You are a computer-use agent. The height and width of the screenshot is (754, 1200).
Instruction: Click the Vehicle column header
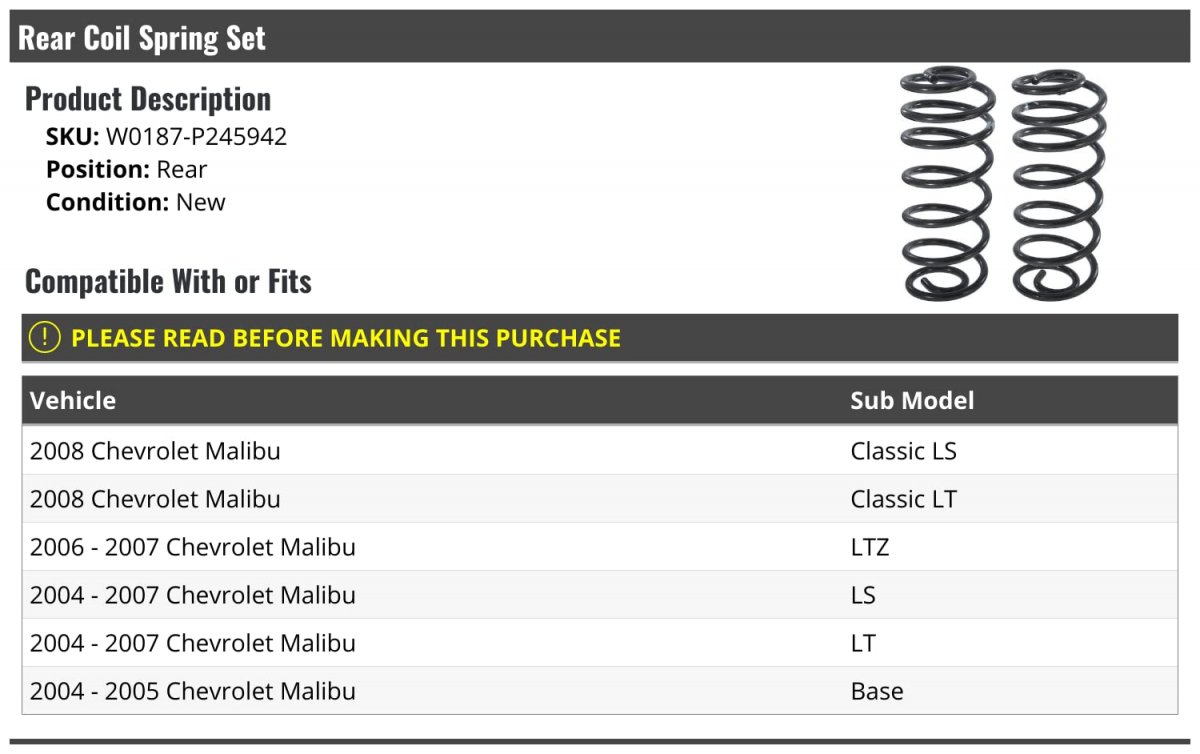[73, 400]
